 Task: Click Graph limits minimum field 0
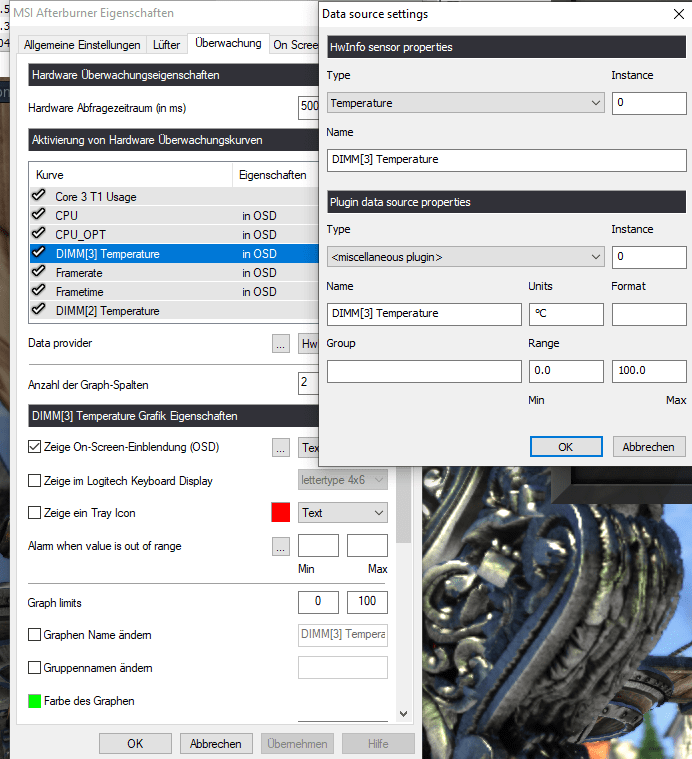[318, 602]
